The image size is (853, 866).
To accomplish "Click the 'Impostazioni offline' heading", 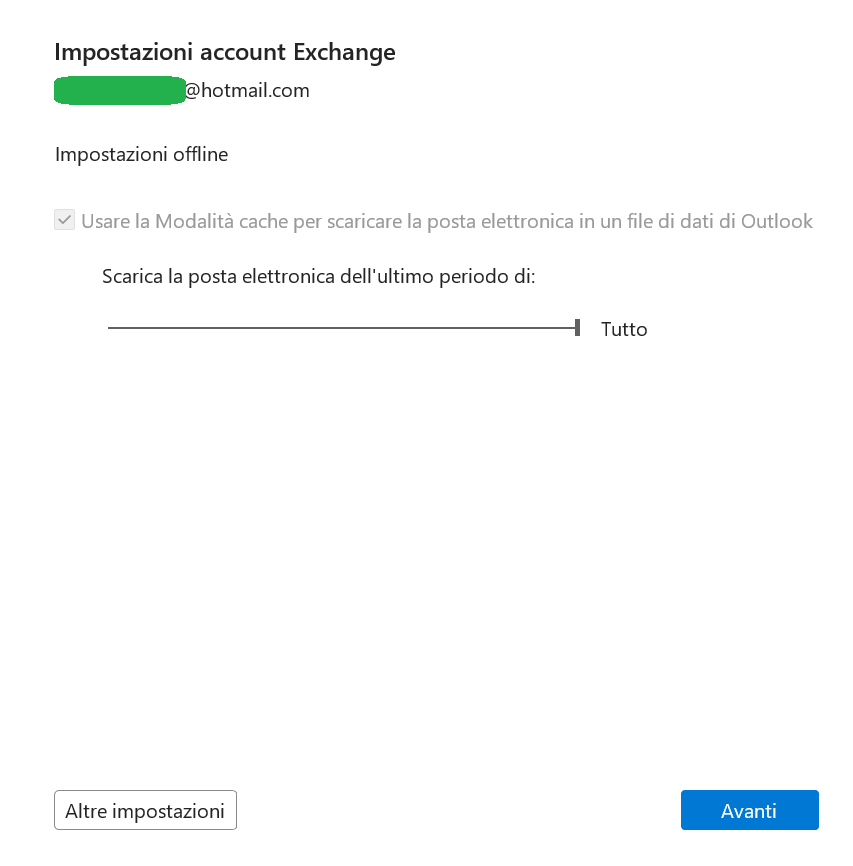I will [141, 154].
